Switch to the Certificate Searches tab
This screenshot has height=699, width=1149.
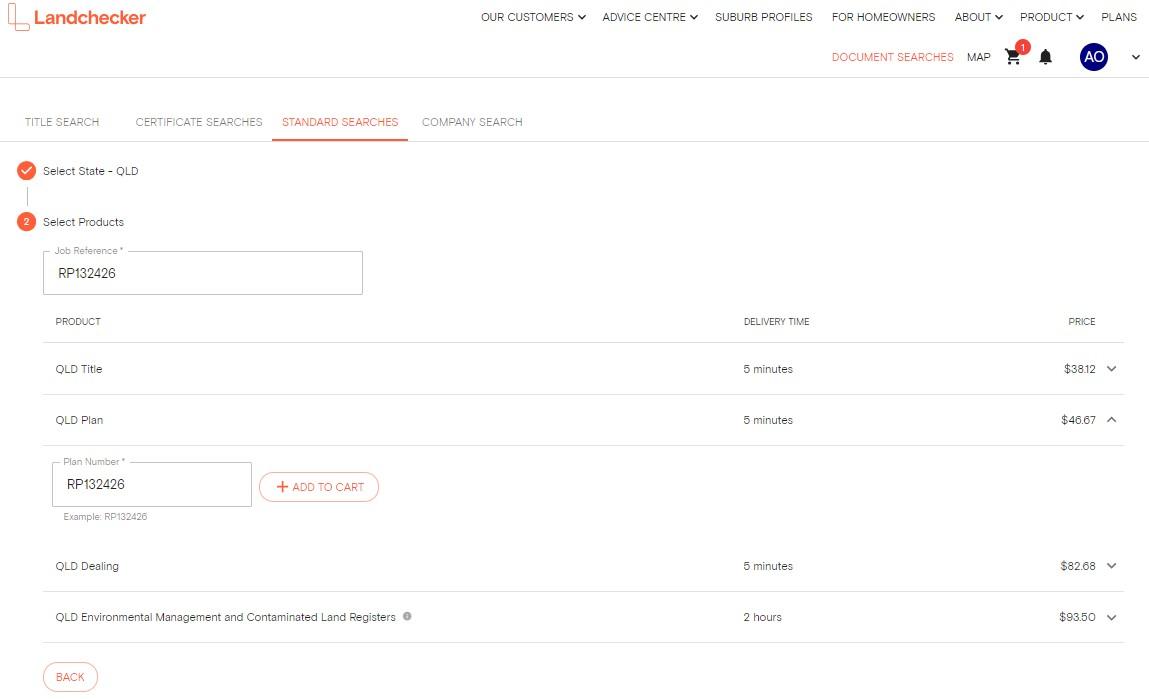[x=199, y=122]
